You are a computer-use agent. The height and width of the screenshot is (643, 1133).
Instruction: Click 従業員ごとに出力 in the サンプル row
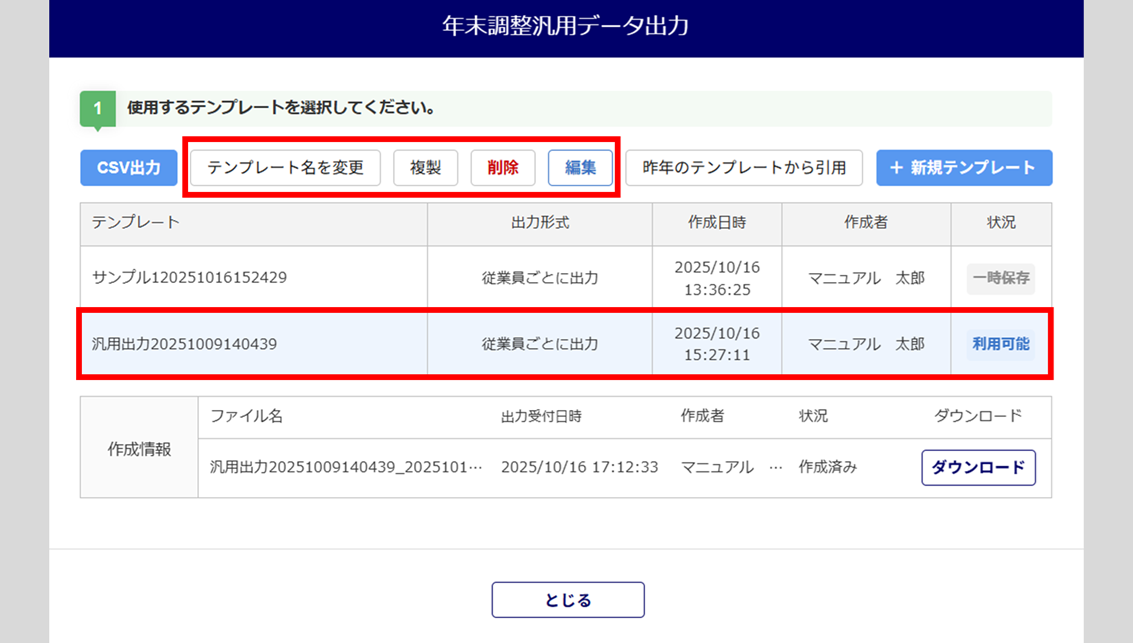pyautogui.click(x=540, y=278)
